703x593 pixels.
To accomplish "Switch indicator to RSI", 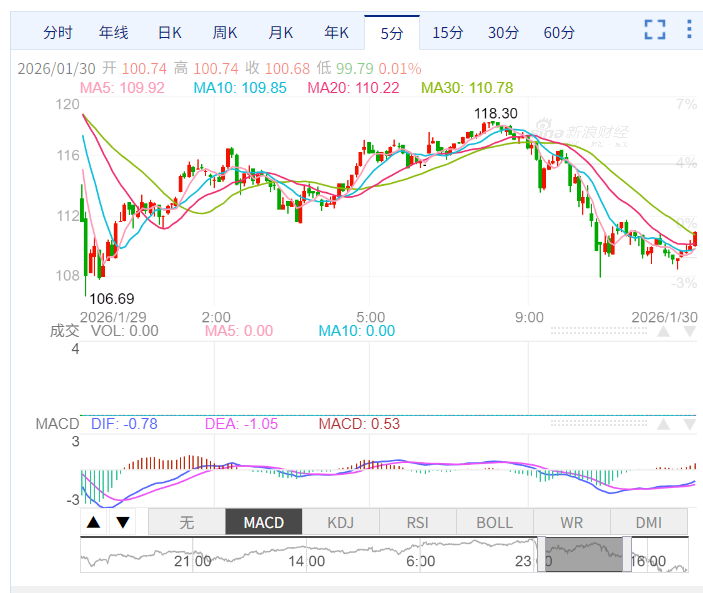I will pyautogui.click(x=418, y=522).
